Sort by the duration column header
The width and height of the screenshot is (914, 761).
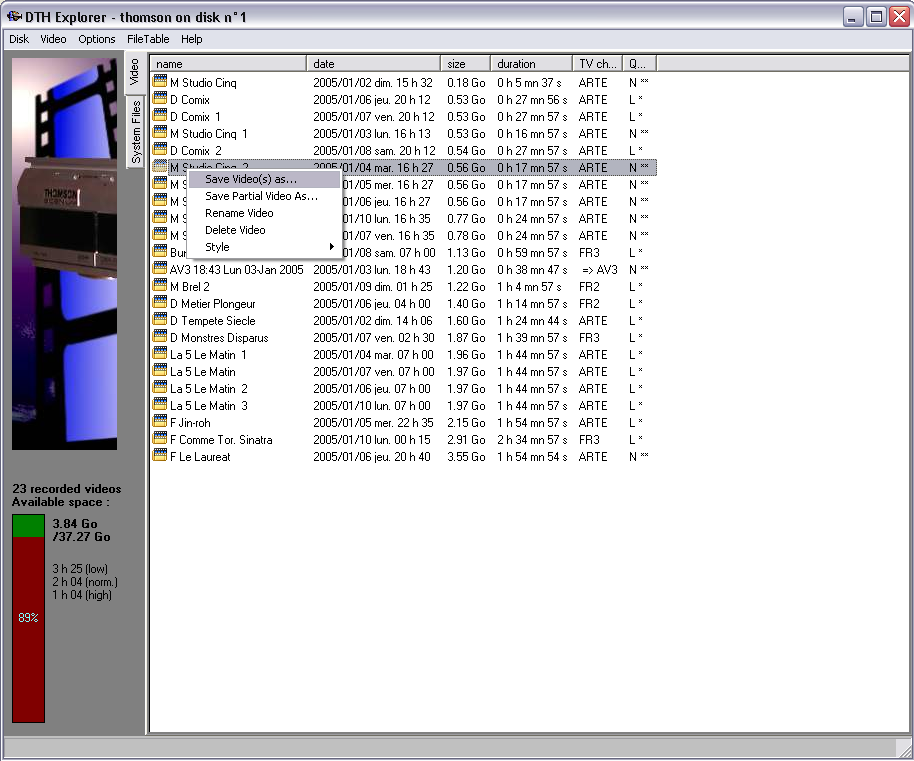click(531, 64)
